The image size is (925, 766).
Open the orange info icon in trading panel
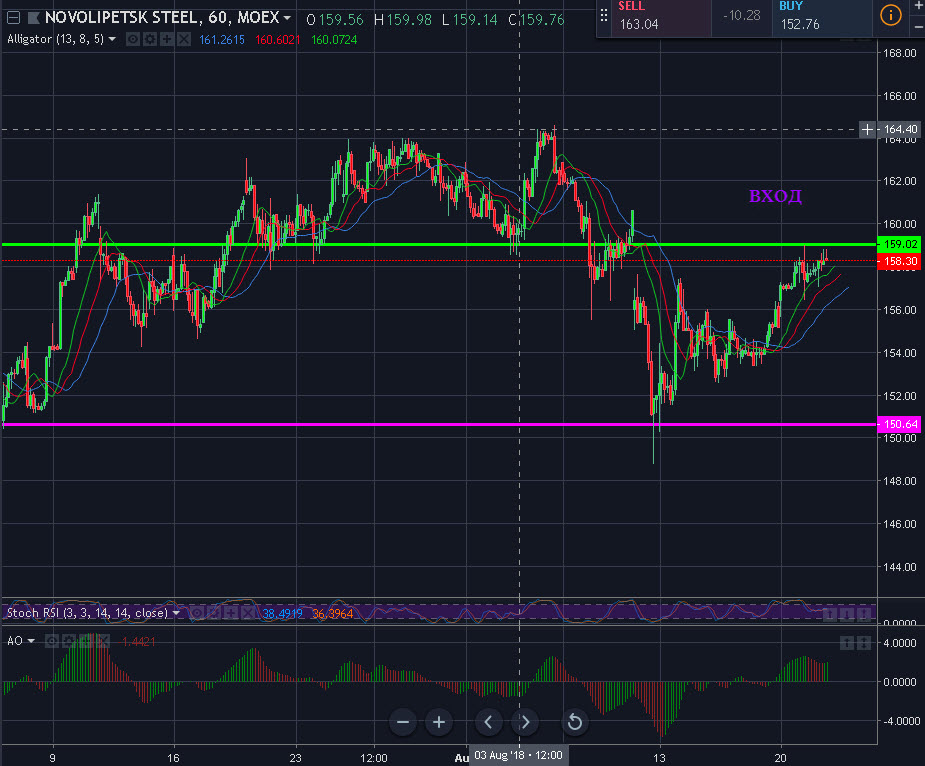[x=890, y=15]
